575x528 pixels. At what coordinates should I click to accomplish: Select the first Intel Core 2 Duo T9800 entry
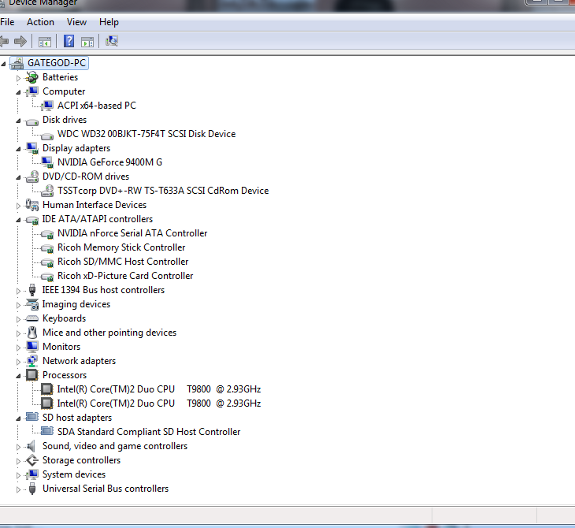(159, 389)
